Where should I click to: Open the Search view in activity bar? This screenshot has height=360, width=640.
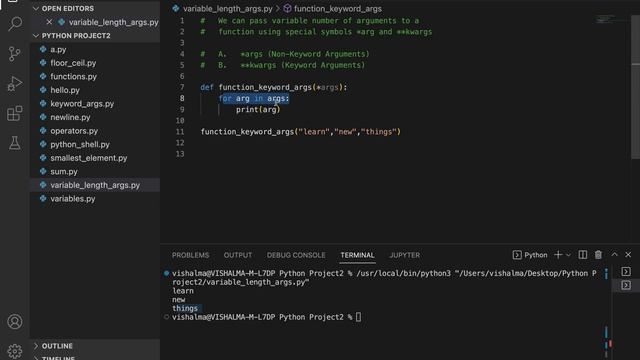tap(15, 23)
